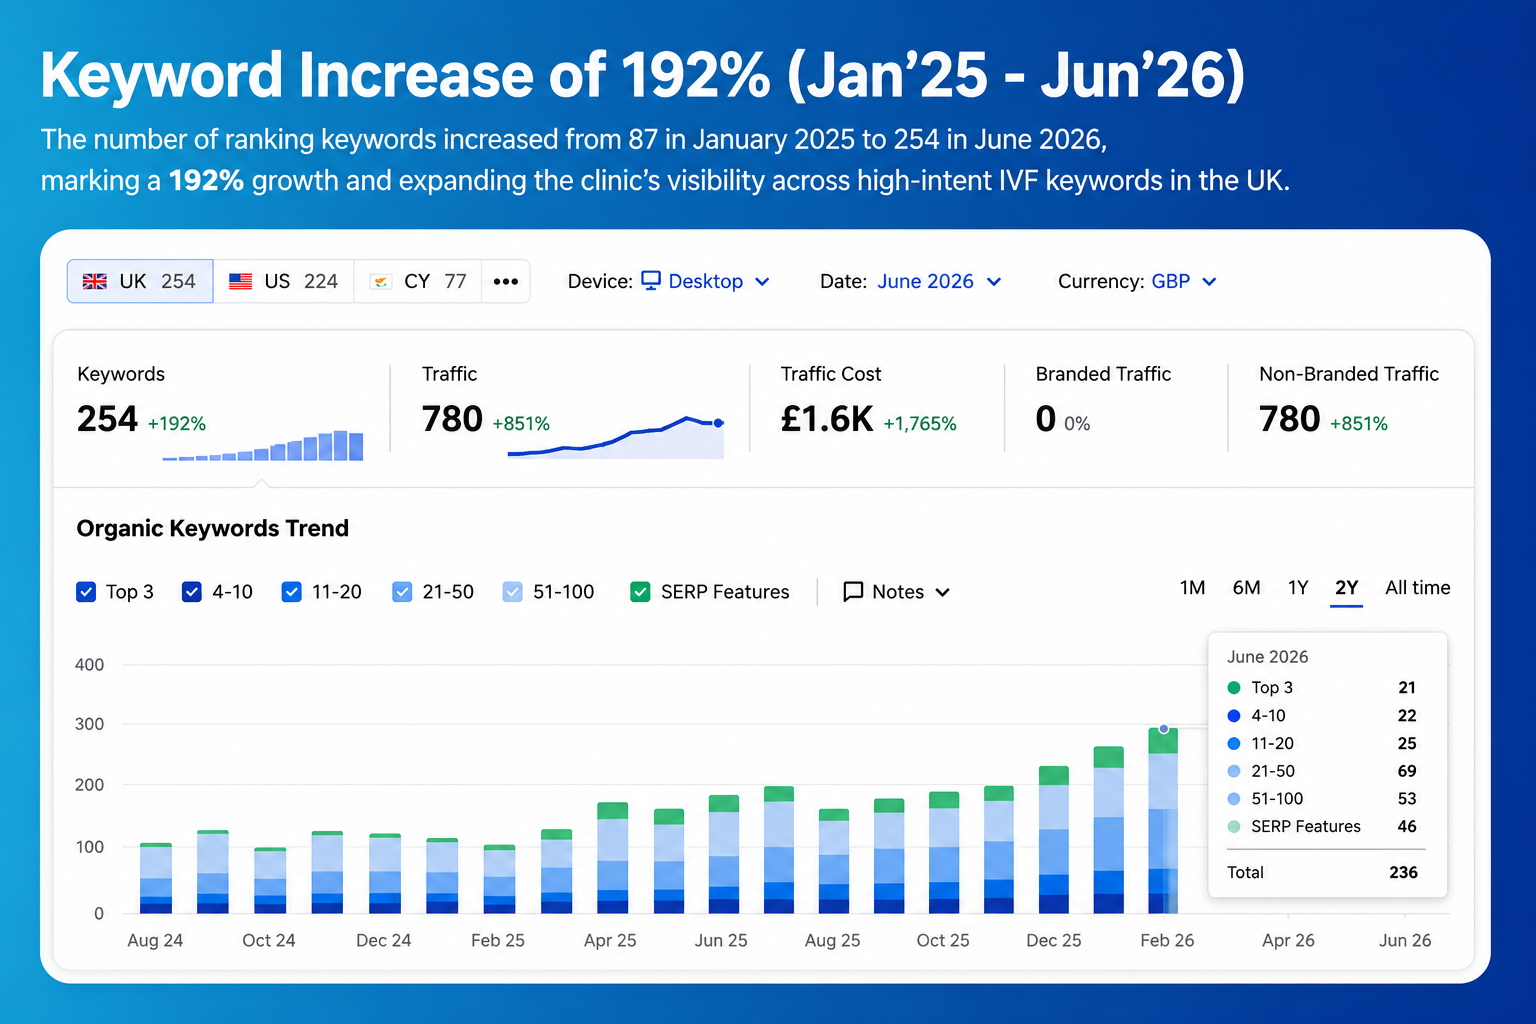The width and height of the screenshot is (1536, 1024).
Task: Select the UK 254 database tab
Action: point(140,281)
